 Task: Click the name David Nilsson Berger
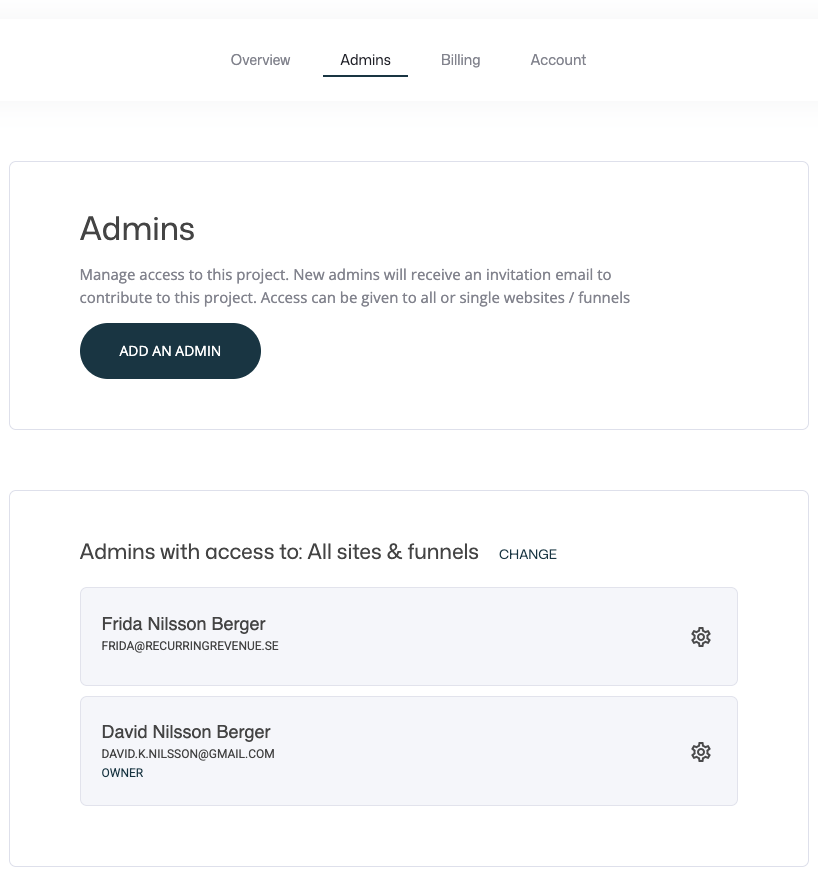[186, 731]
